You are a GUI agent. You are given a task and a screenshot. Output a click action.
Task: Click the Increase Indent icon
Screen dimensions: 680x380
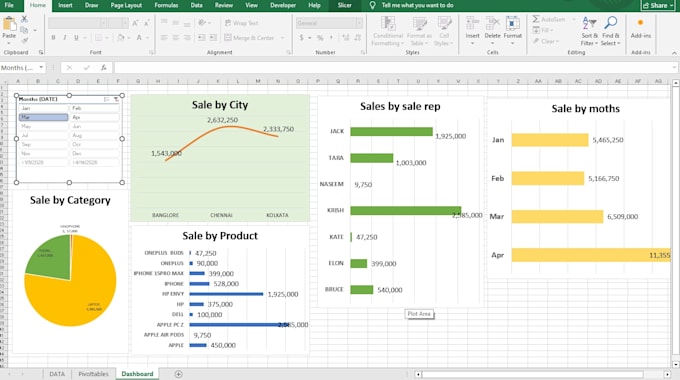click(213, 38)
